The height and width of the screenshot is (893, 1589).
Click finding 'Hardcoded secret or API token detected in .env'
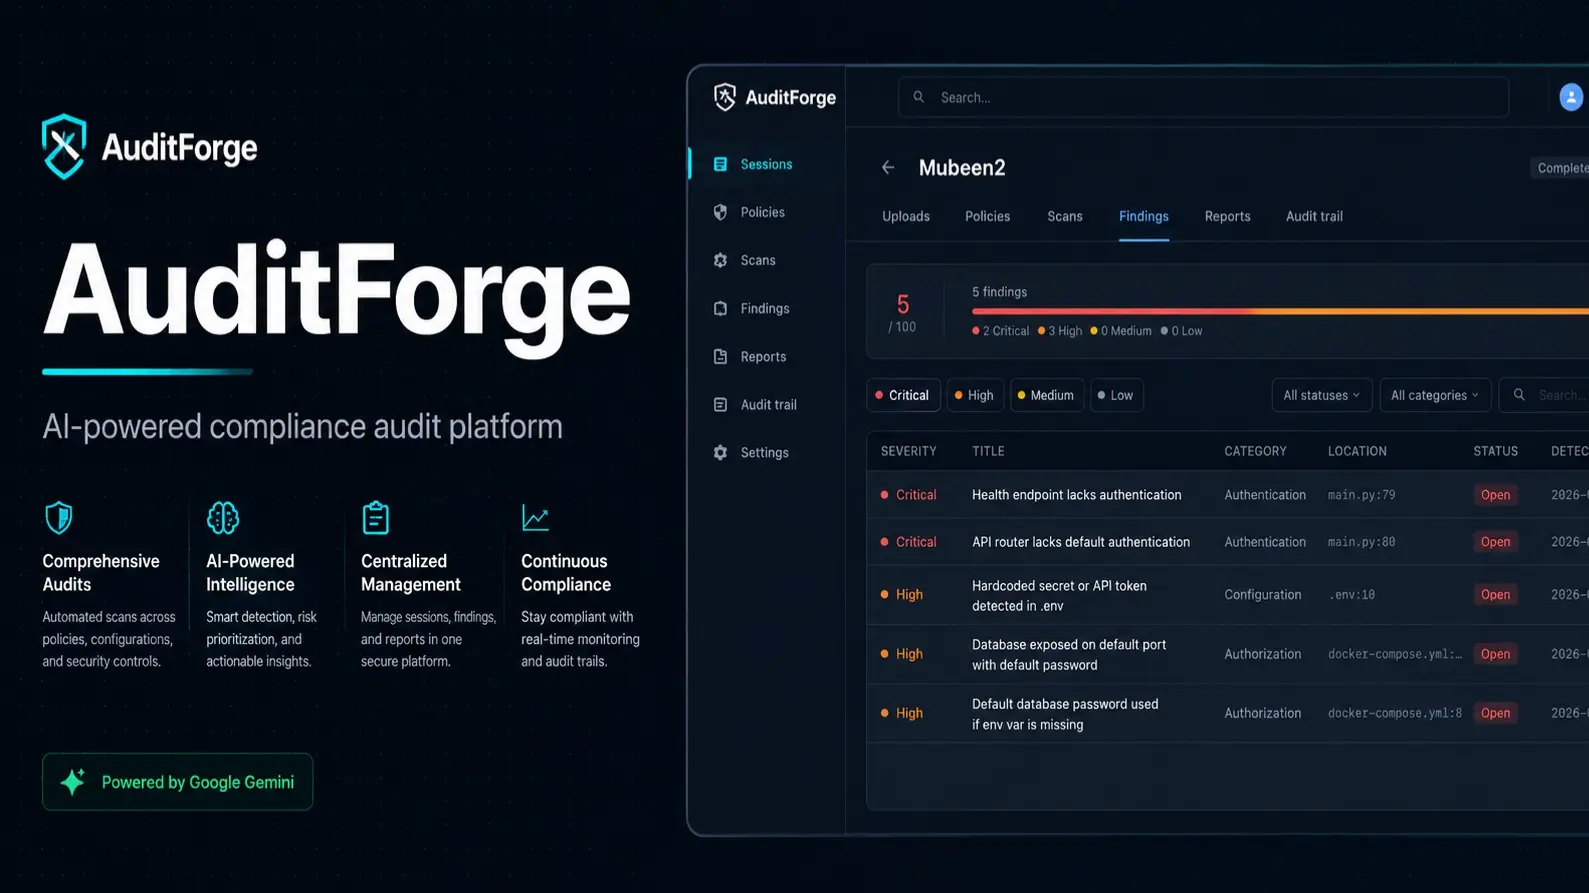(1059, 595)
